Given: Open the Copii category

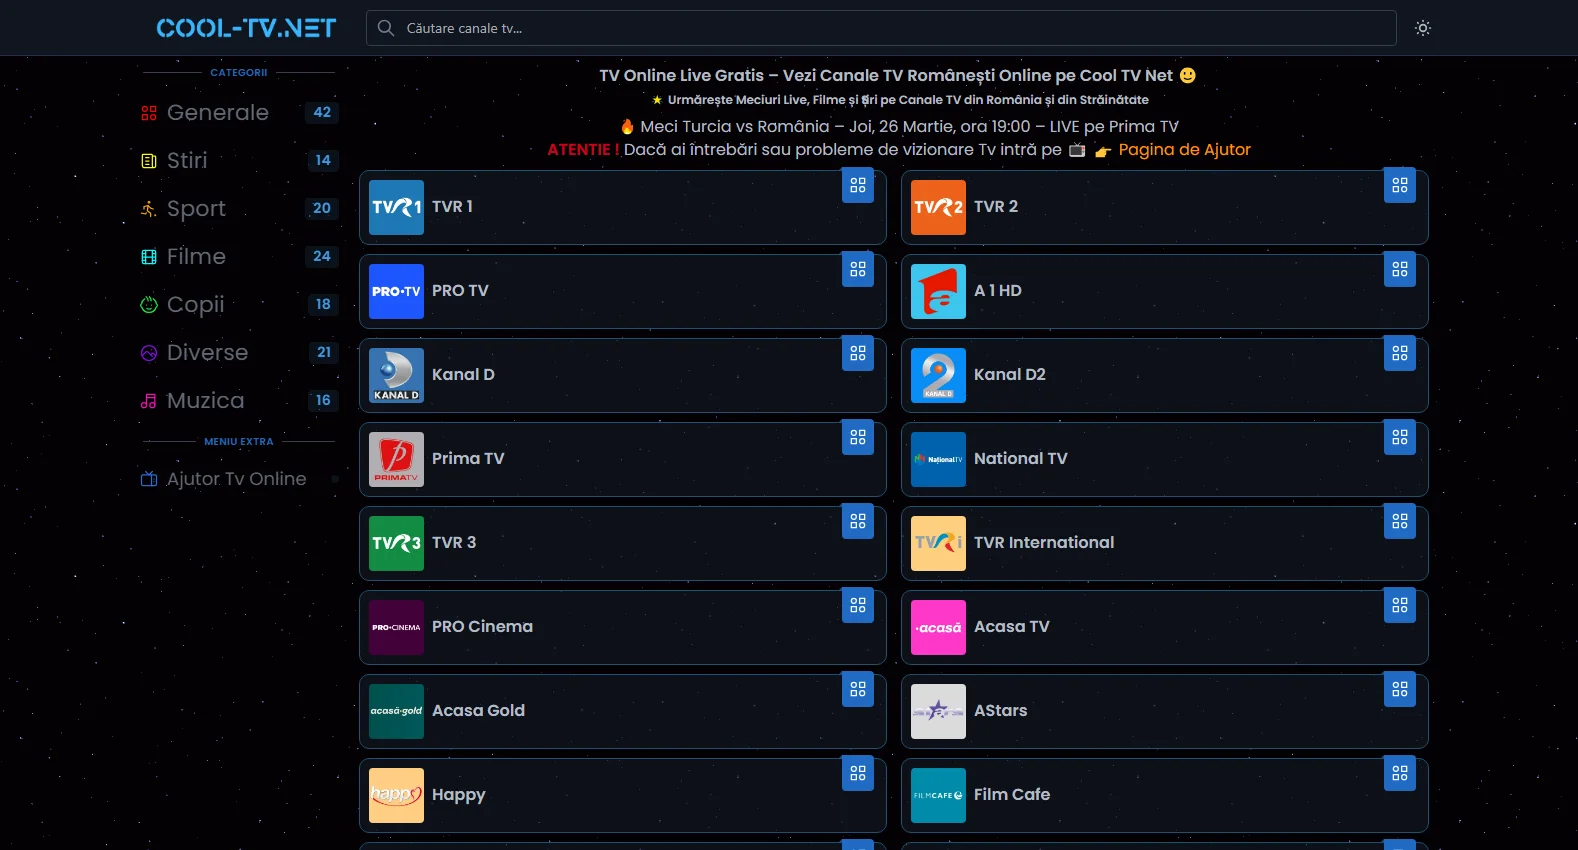Looking at the screenshot, I should click(239, 304).
